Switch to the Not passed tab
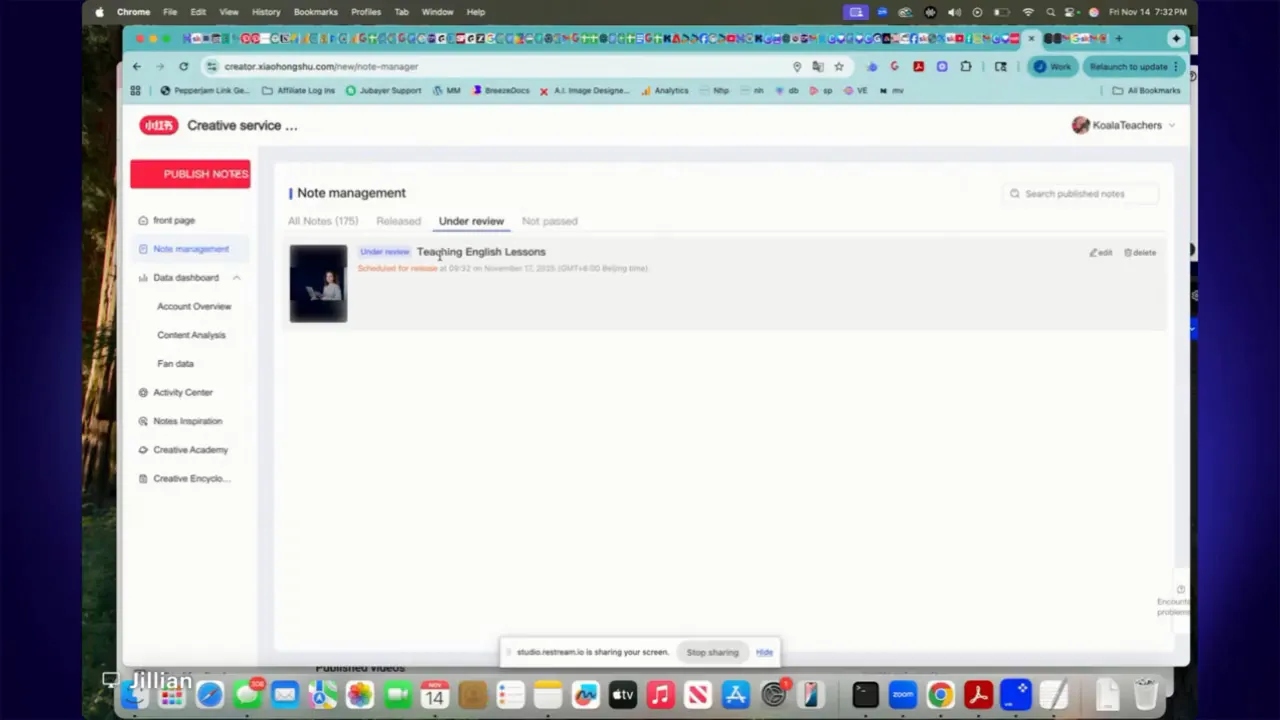The image size is (1280, 720). click(x=549, y=221)
